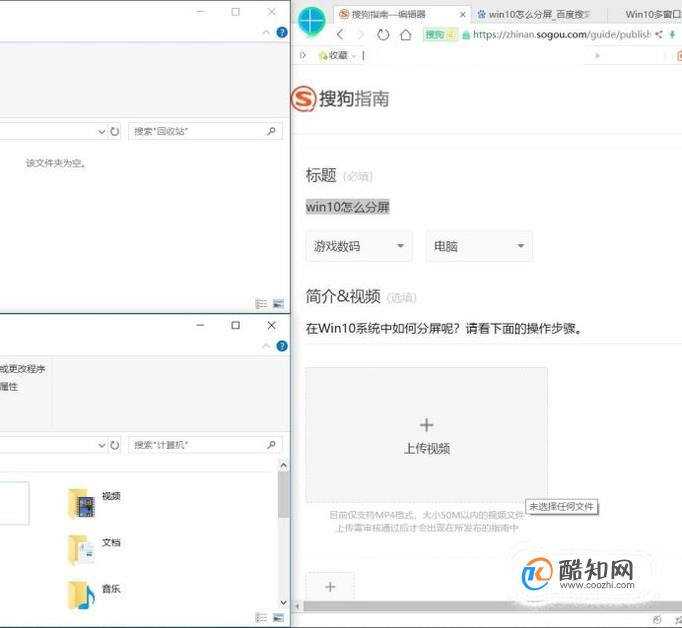Image resolution: width=682 pixels, height=628 pixels.
Task: Toggle the sidebar arrow left of 收藏
Action: click(x=303, y=55)
